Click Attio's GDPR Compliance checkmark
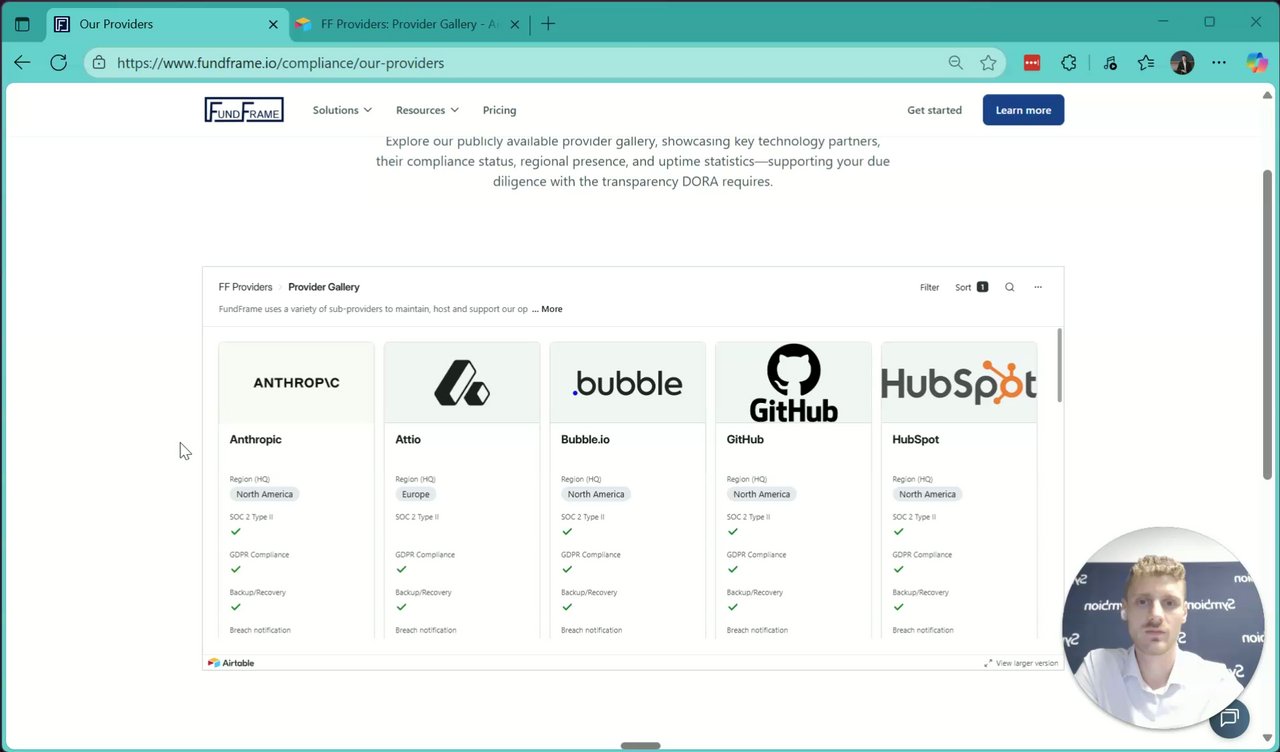This screenshot has width=1280, height=752. 401,569
